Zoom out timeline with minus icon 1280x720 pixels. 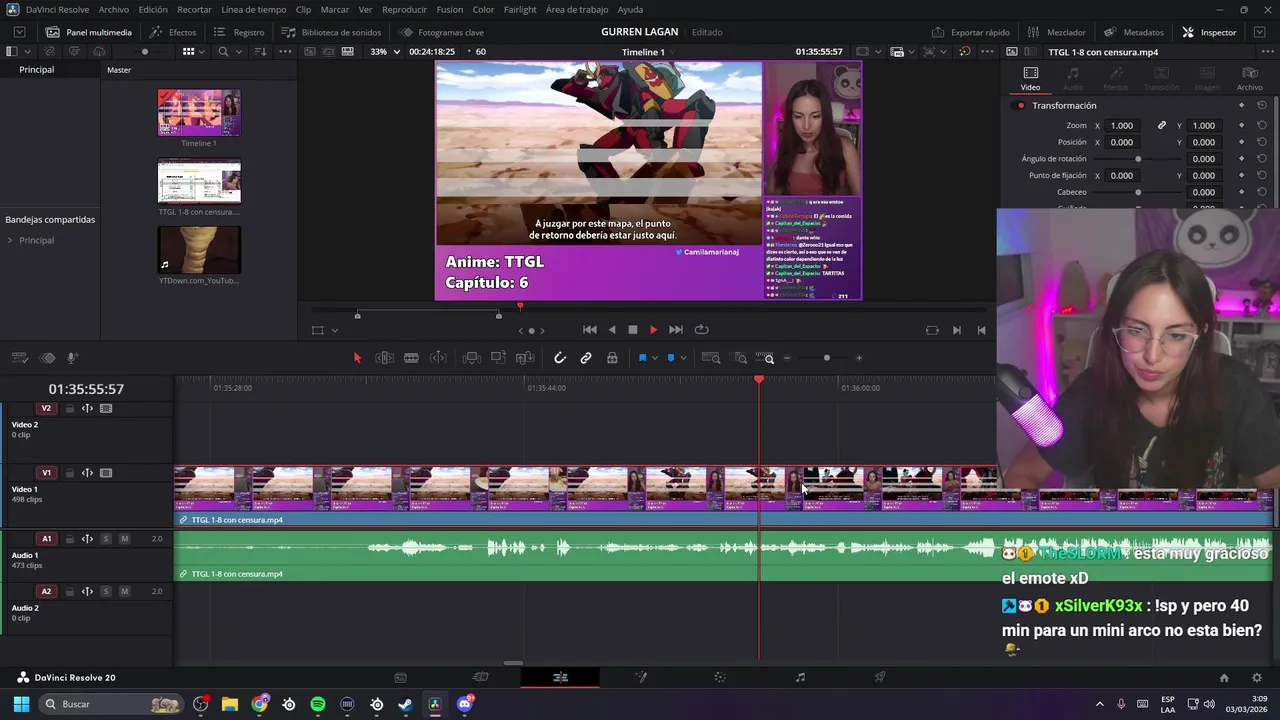(x=787, y=358)
